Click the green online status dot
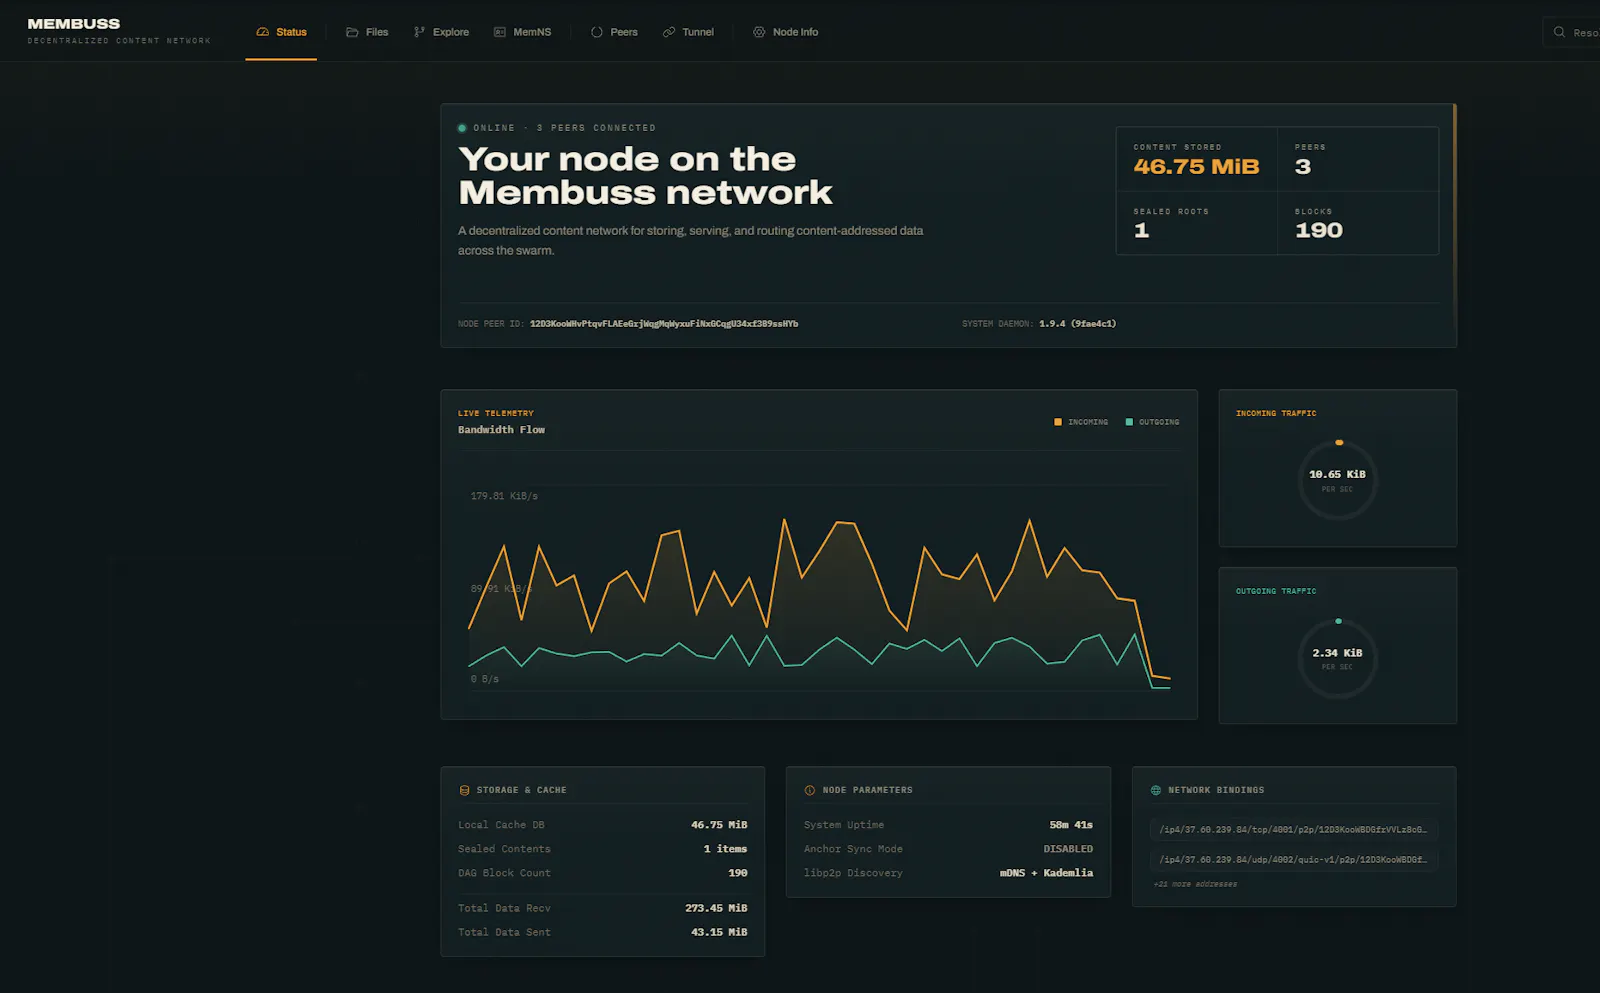 point(462,128)
